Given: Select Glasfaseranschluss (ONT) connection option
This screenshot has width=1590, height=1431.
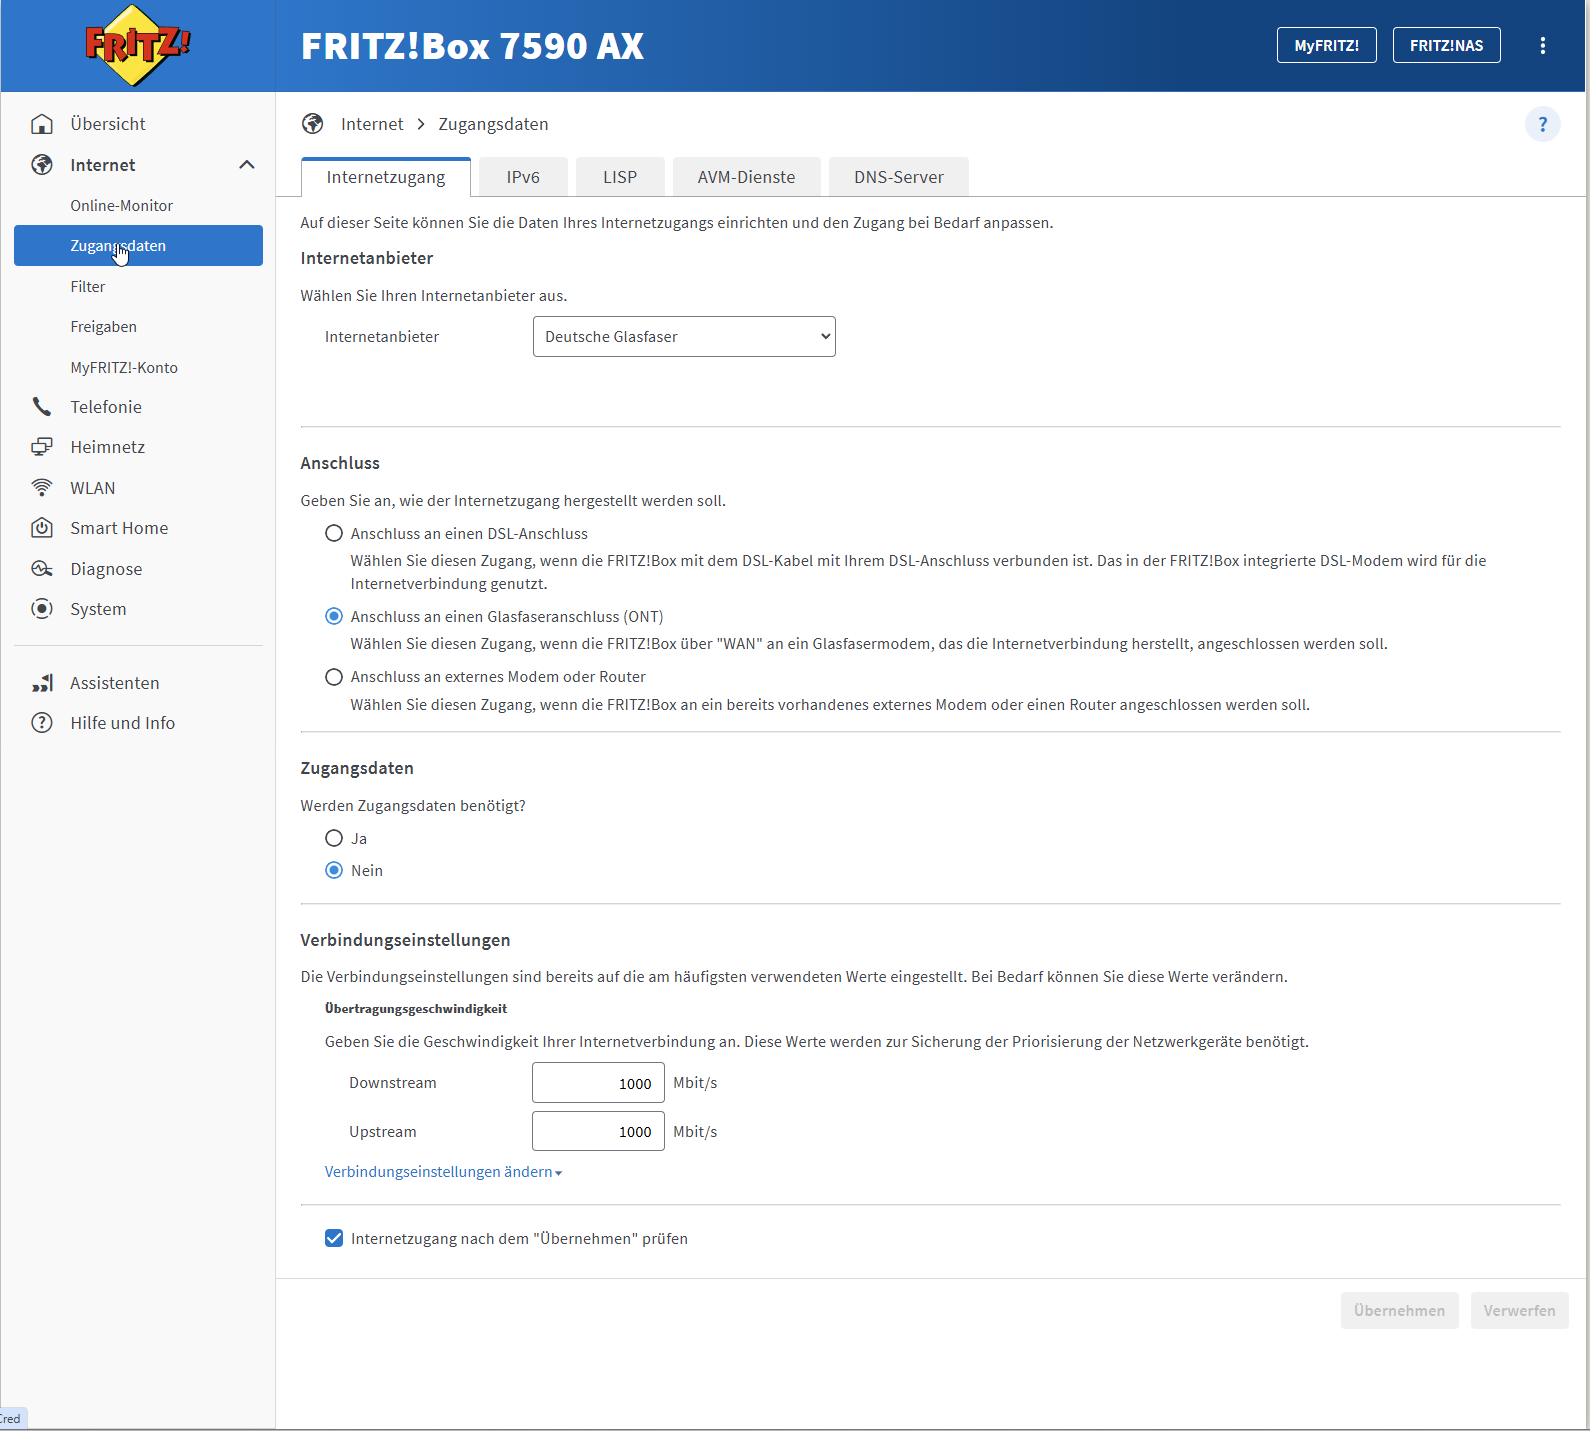Looking at the screenshot, I should [334, 617].
